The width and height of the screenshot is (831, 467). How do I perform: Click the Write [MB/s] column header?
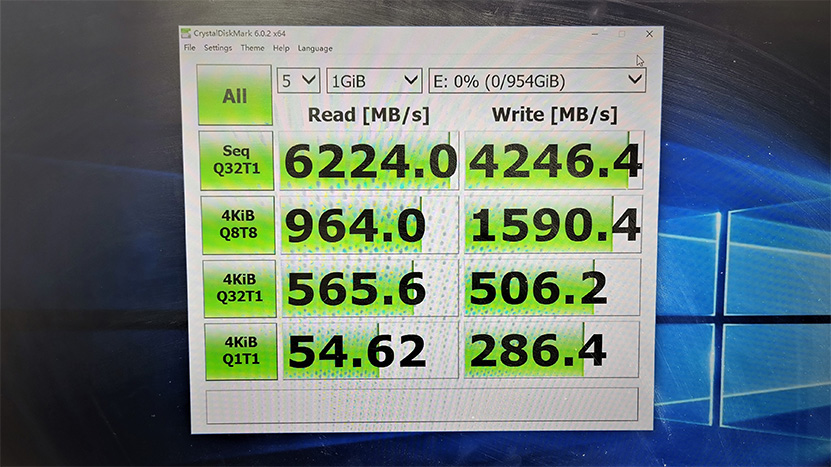(554, 114)
